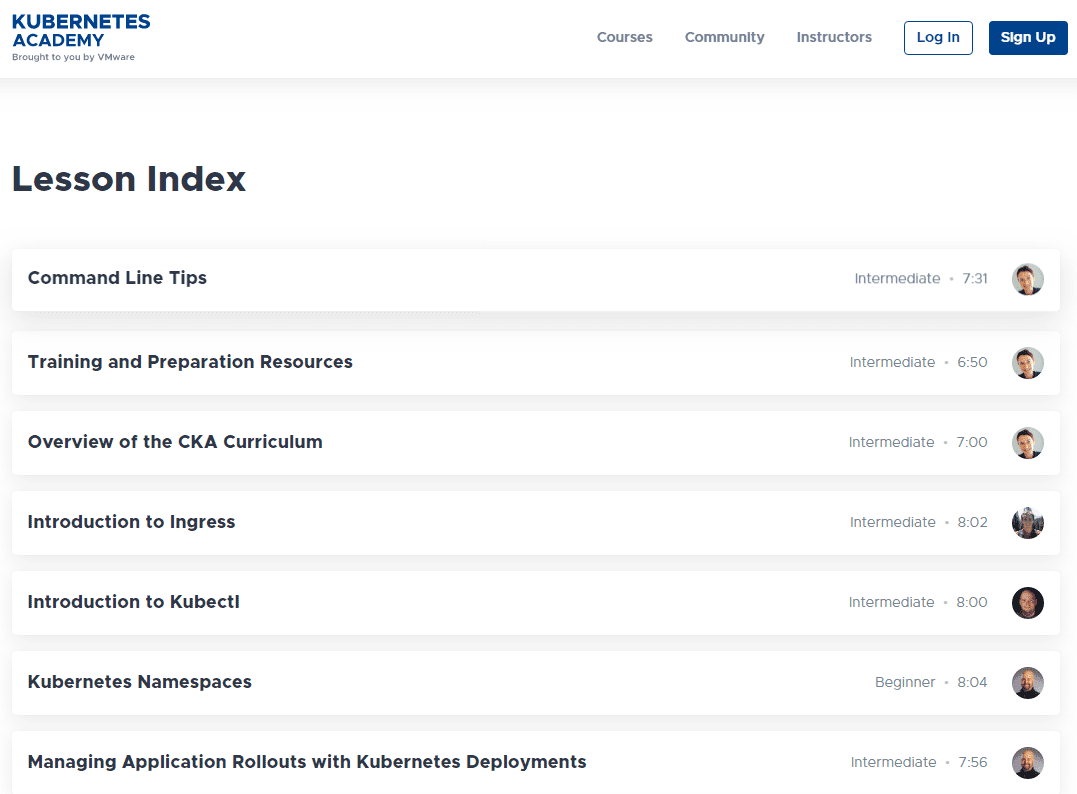Open the Command Line Tips lesson
The height and width of the screenshot is (794, 1077).
(x=117, y=278)
